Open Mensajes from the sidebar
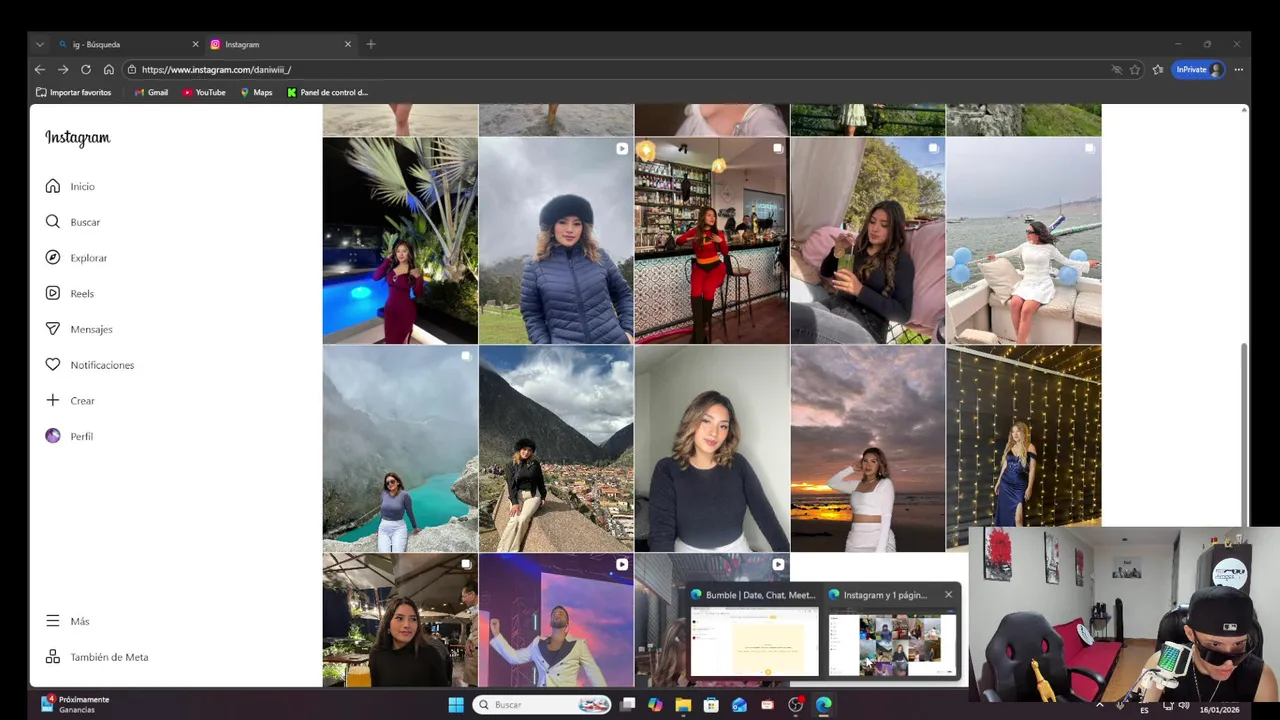Screen dimensions: 1280x720 click(78, 329)
